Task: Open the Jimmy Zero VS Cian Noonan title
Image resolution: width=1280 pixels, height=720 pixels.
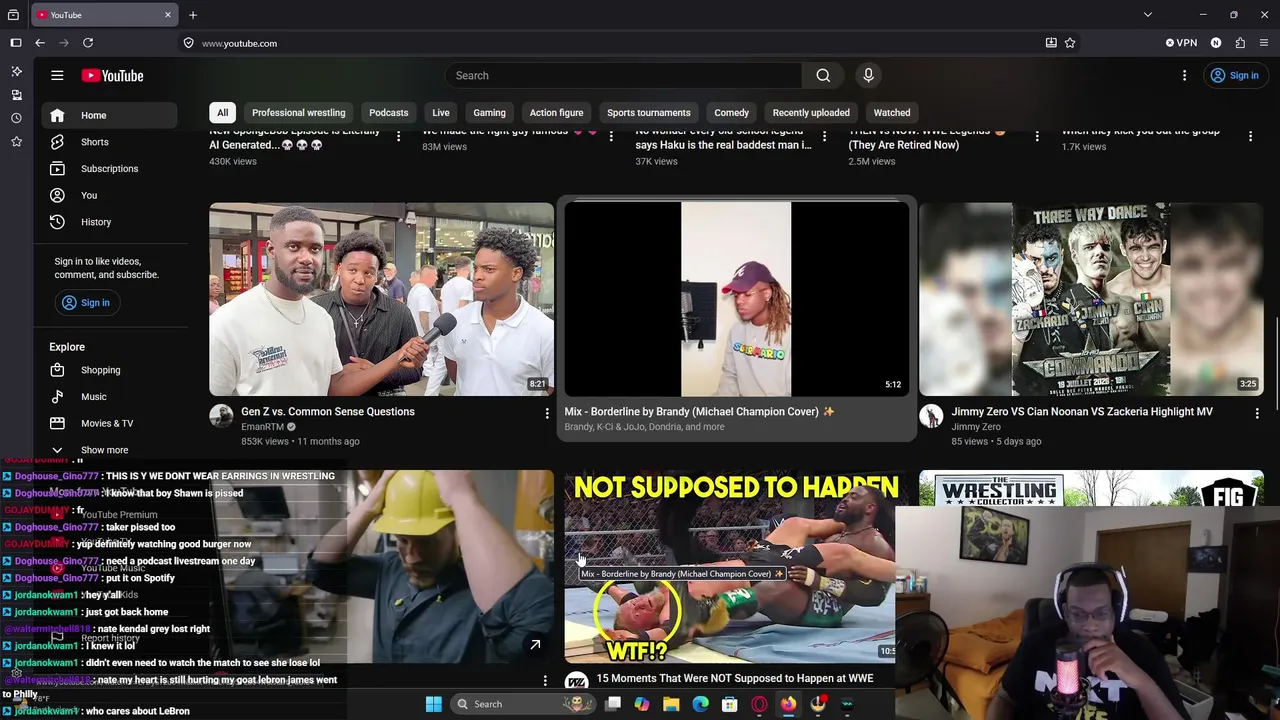Action: click(x=1082, y=411)
